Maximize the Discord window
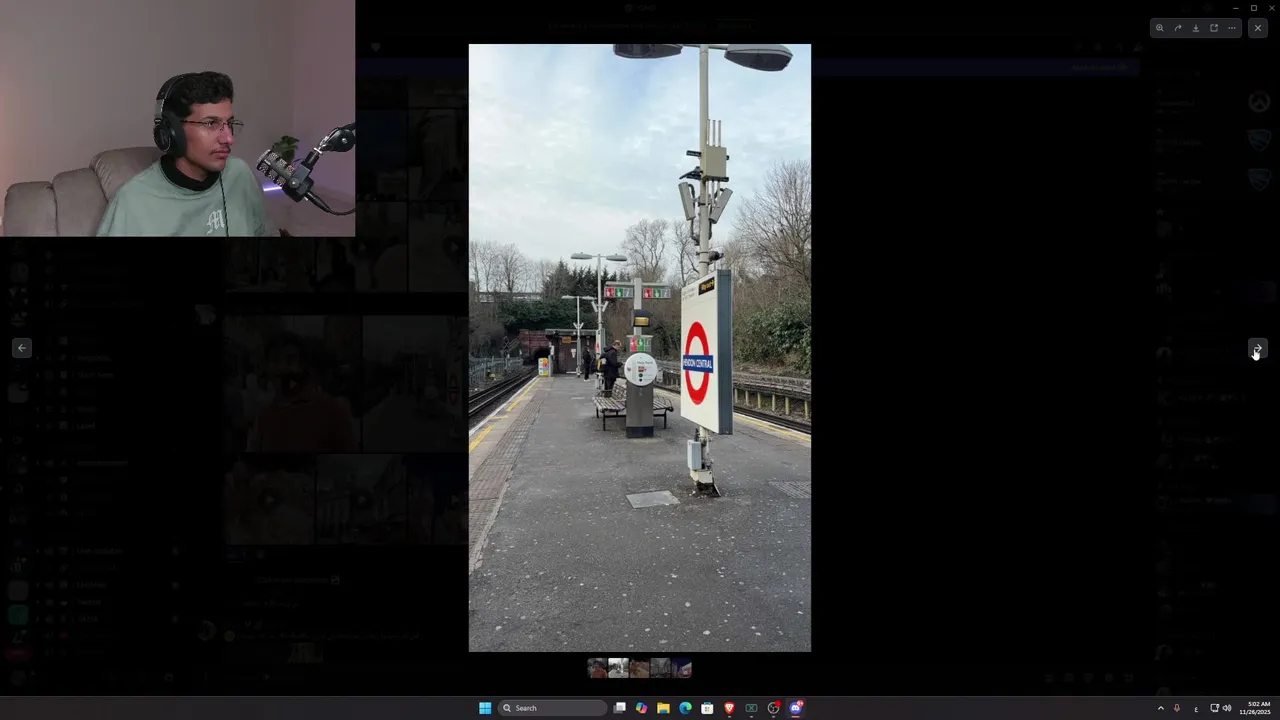This screenshot has height=720, width=1280. pos(1253,7)
